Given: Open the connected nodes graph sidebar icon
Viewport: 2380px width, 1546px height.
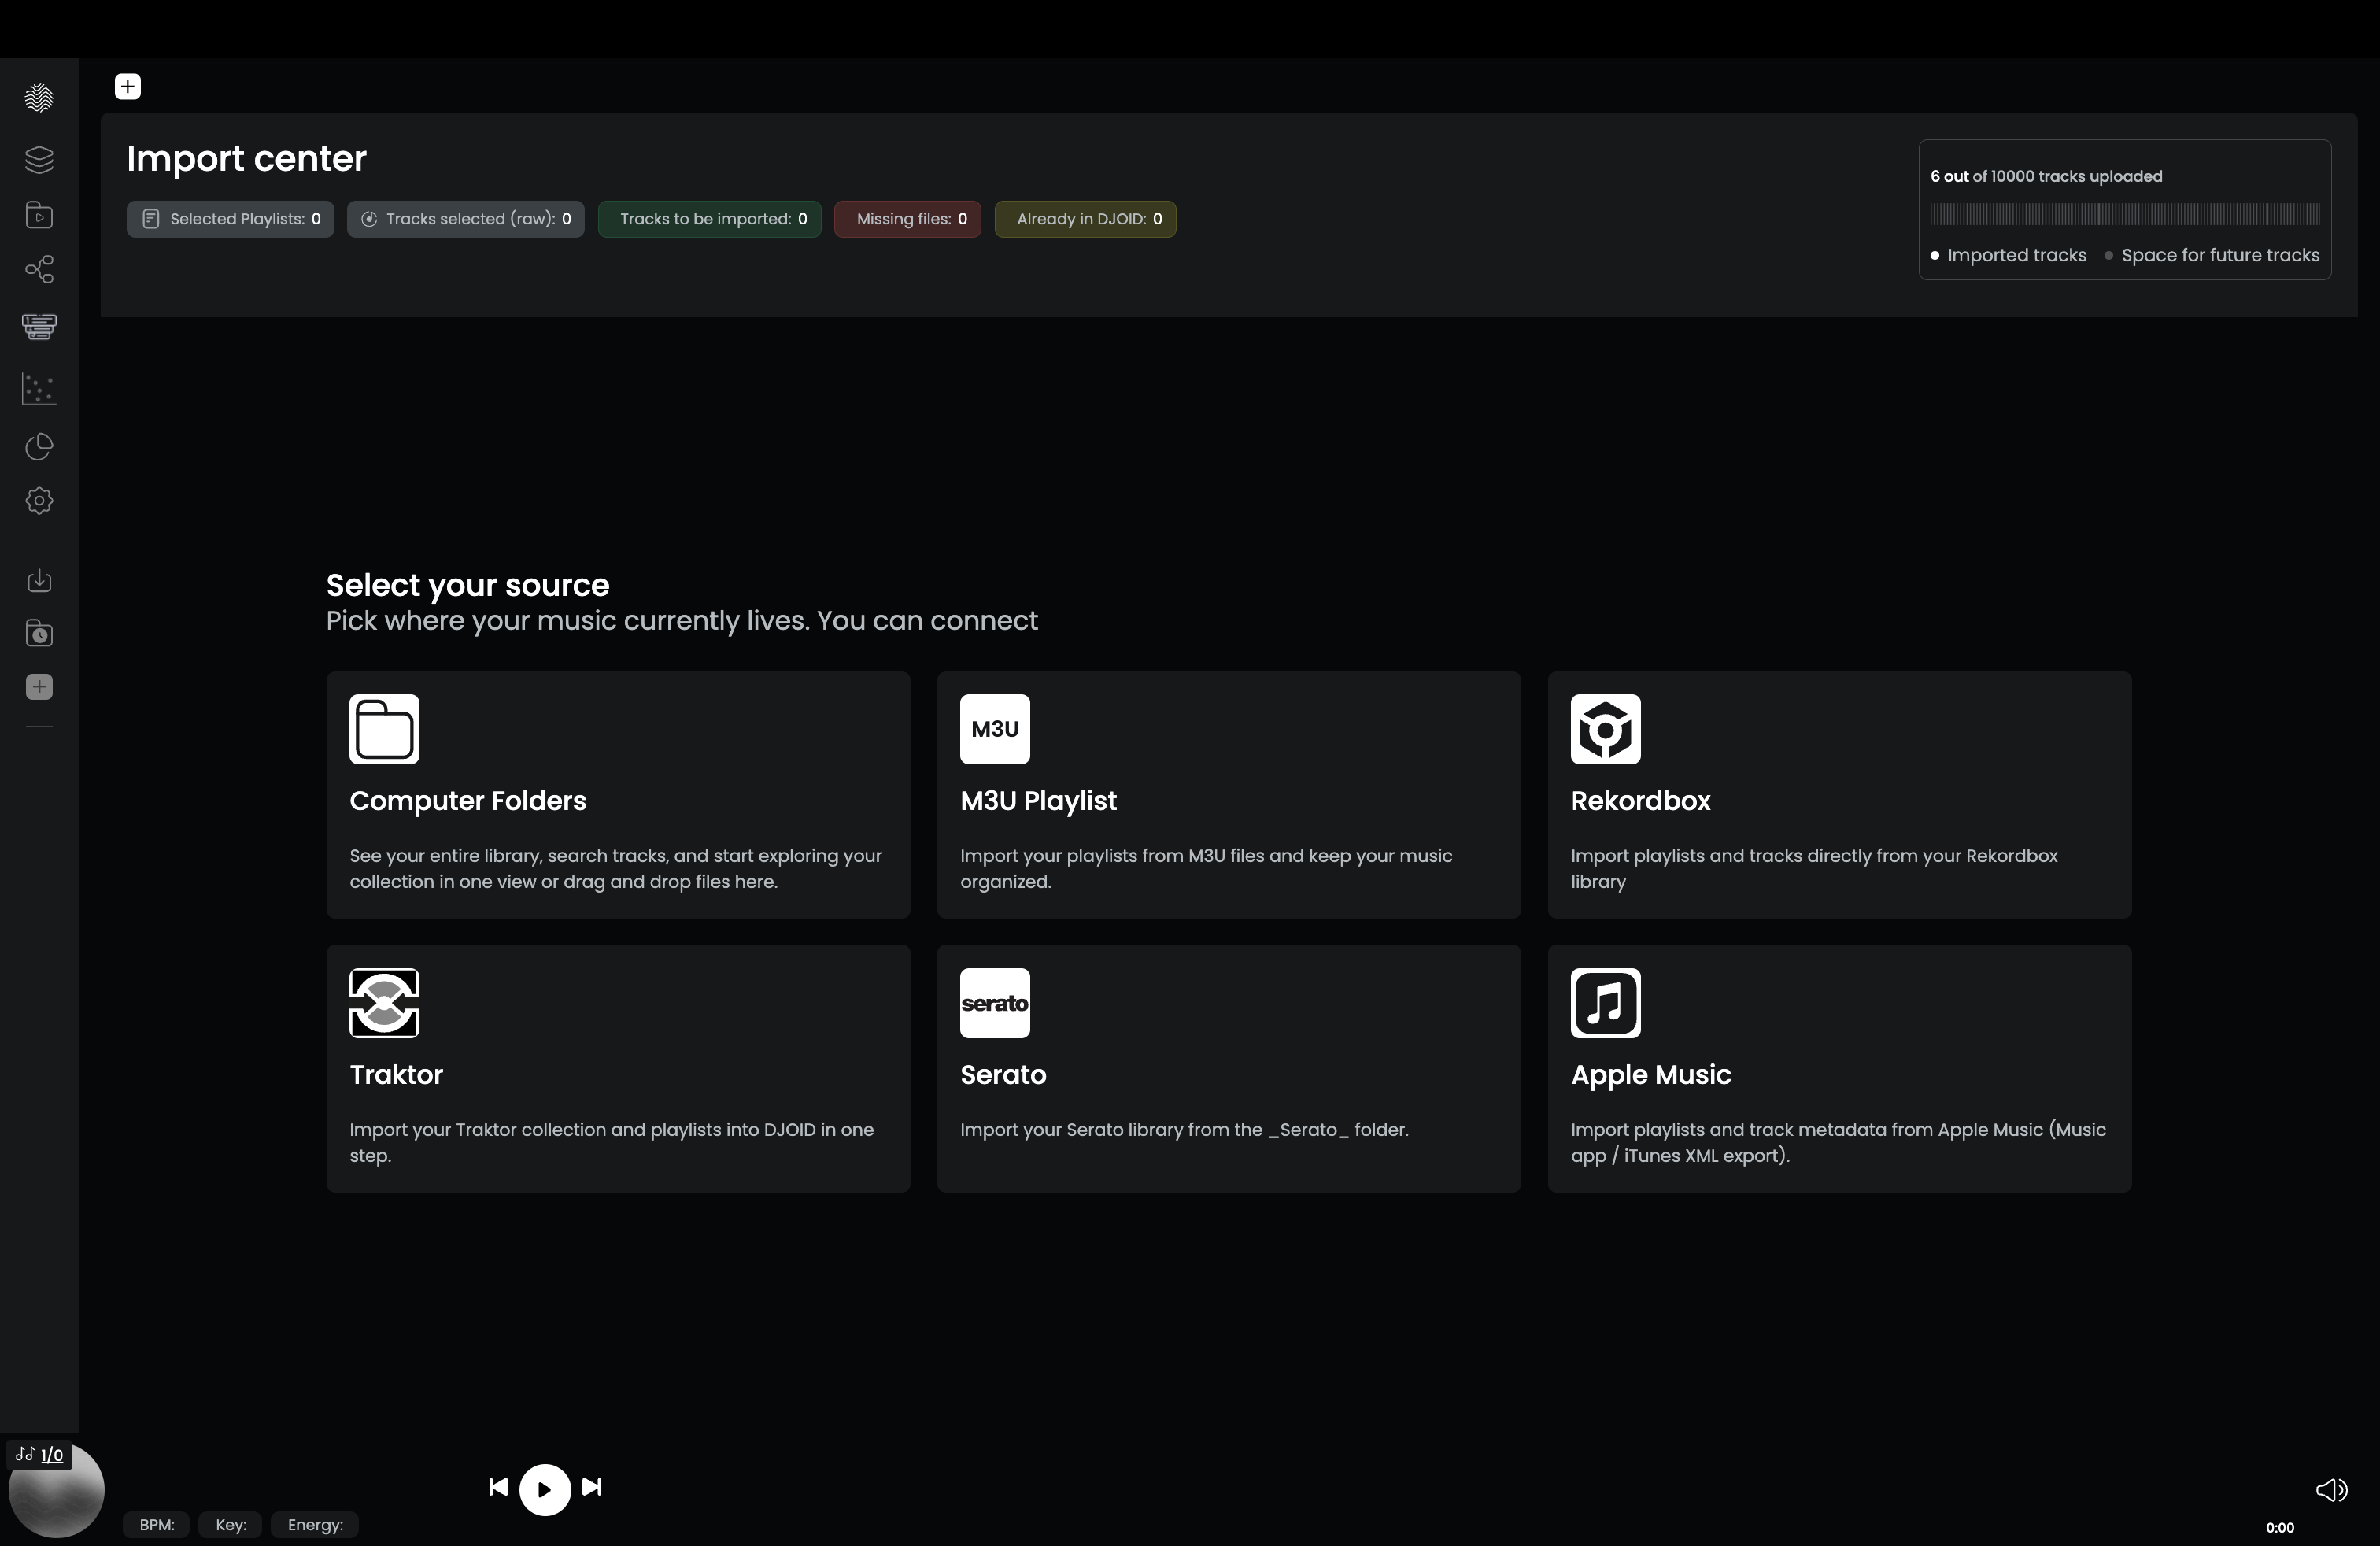Looking at the screenshot, I should tap(39, 269).
